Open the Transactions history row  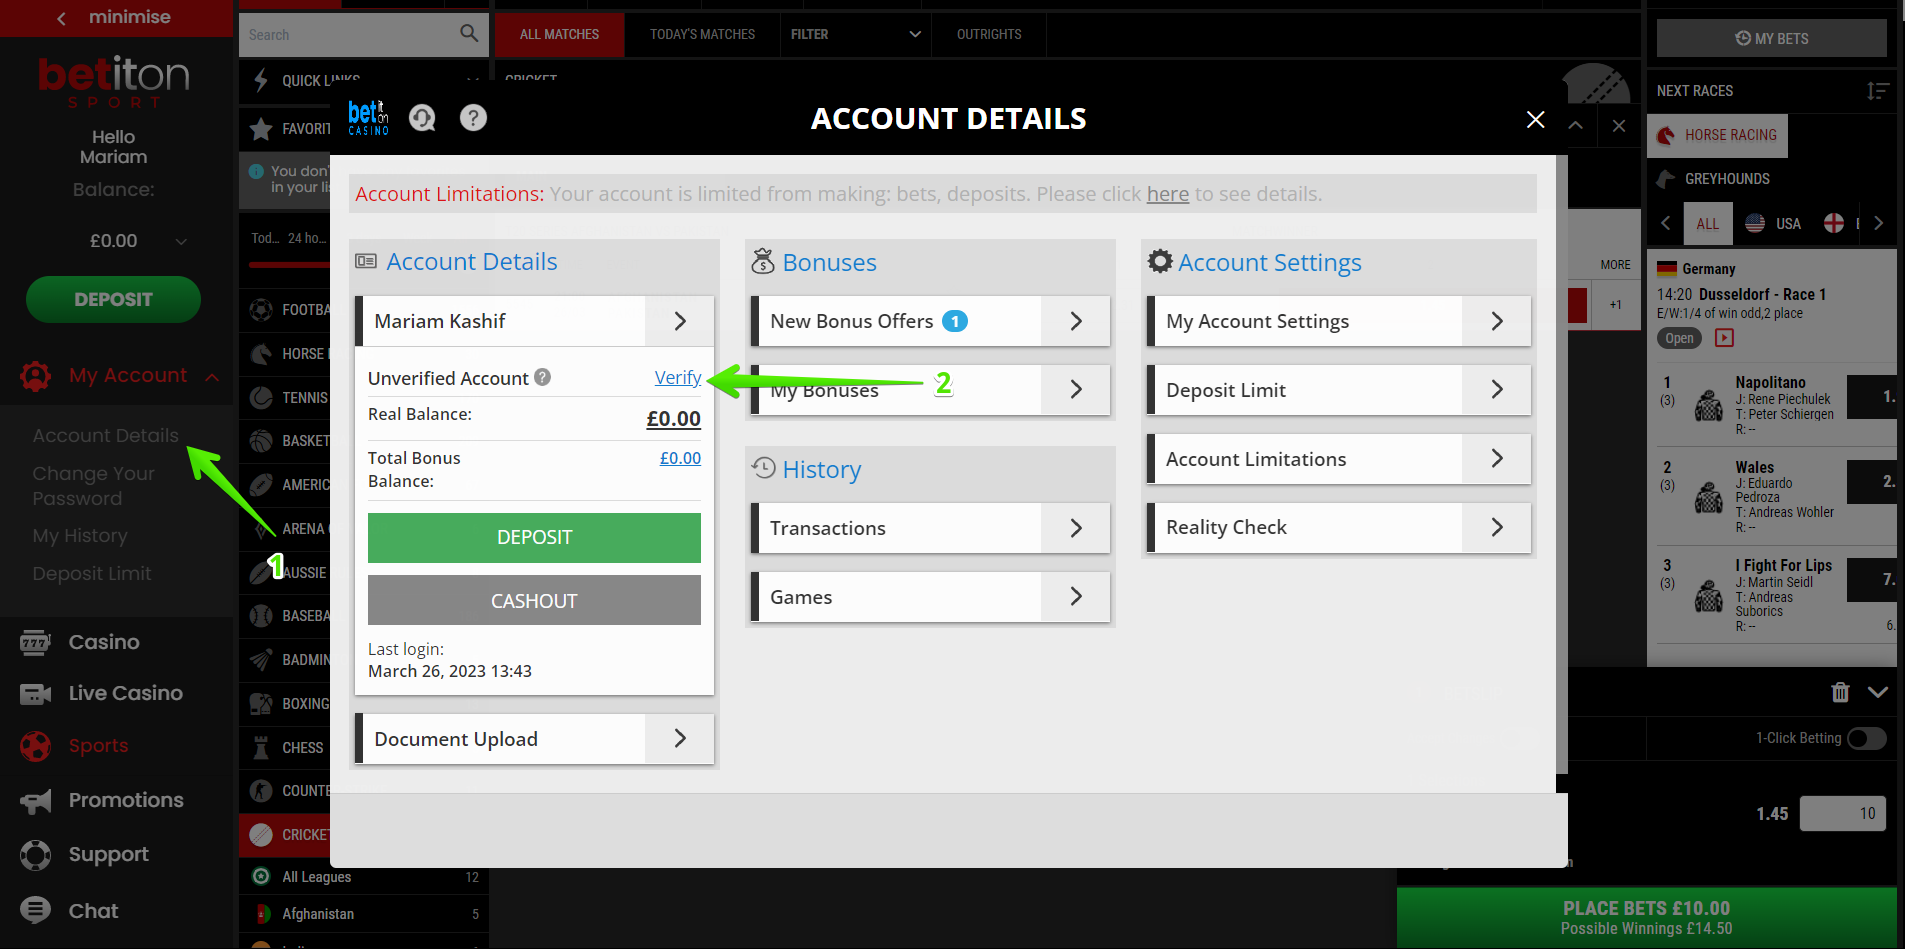931,528
